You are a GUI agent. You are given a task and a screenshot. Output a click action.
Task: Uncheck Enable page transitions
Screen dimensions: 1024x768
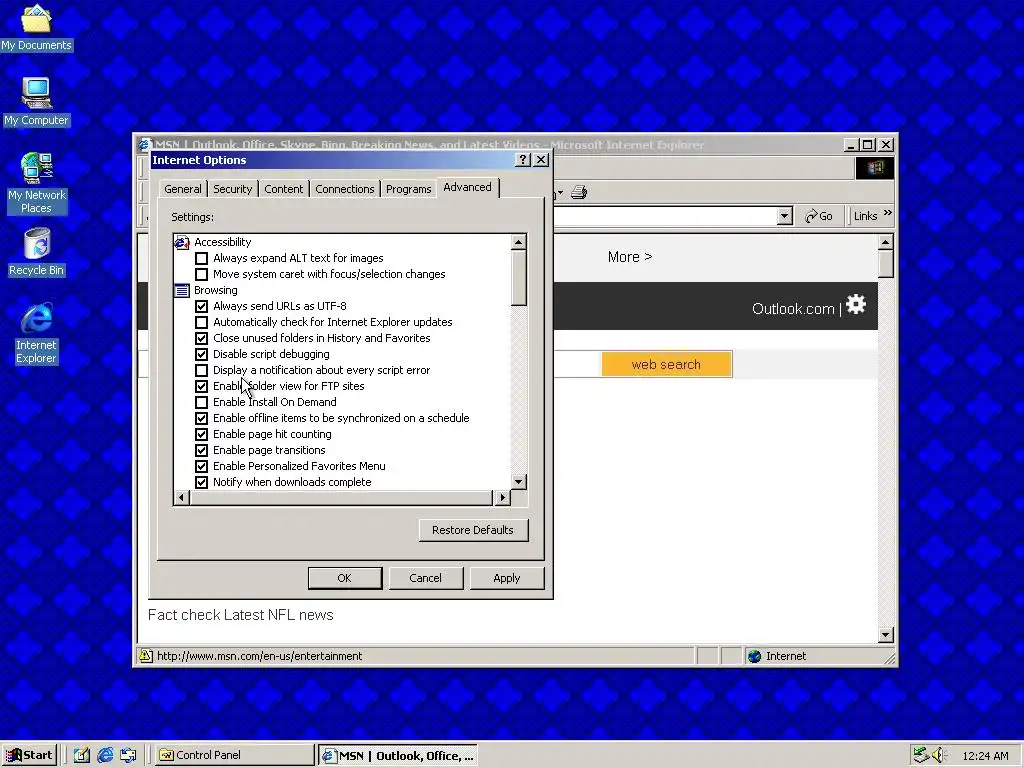click(202, 451)
